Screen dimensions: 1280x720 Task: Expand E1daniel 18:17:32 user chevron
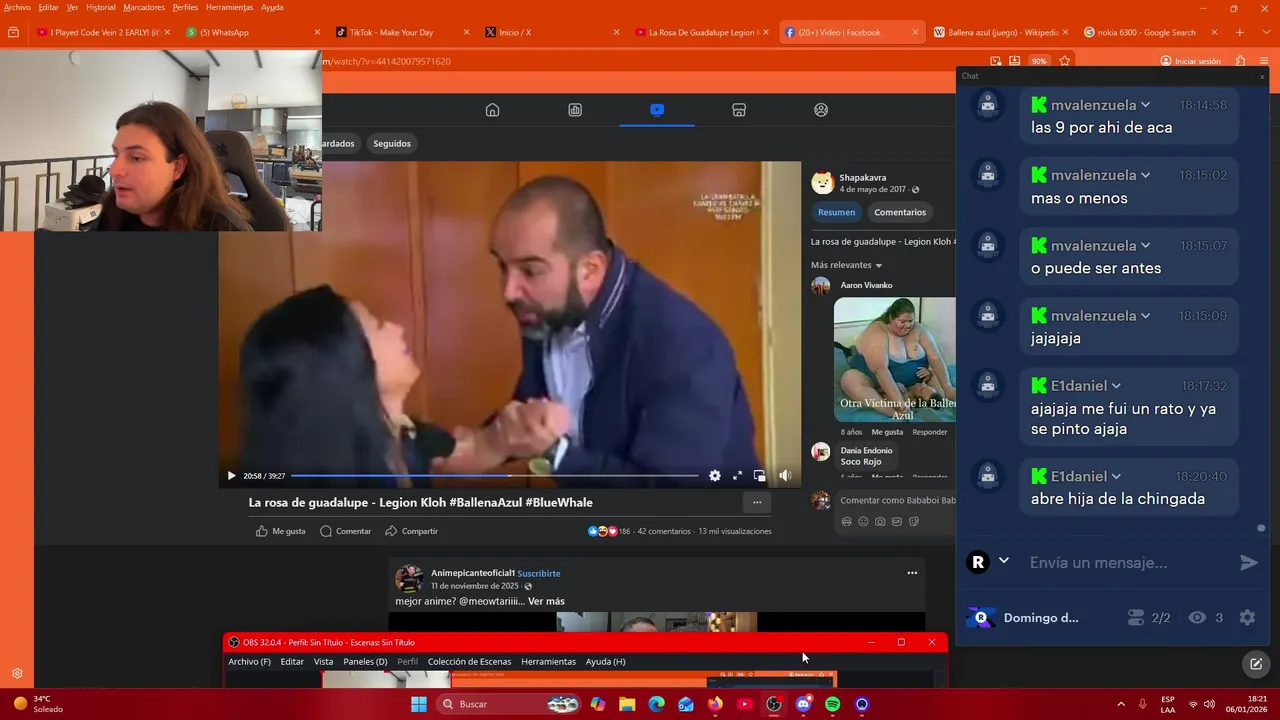(1116, 386)
